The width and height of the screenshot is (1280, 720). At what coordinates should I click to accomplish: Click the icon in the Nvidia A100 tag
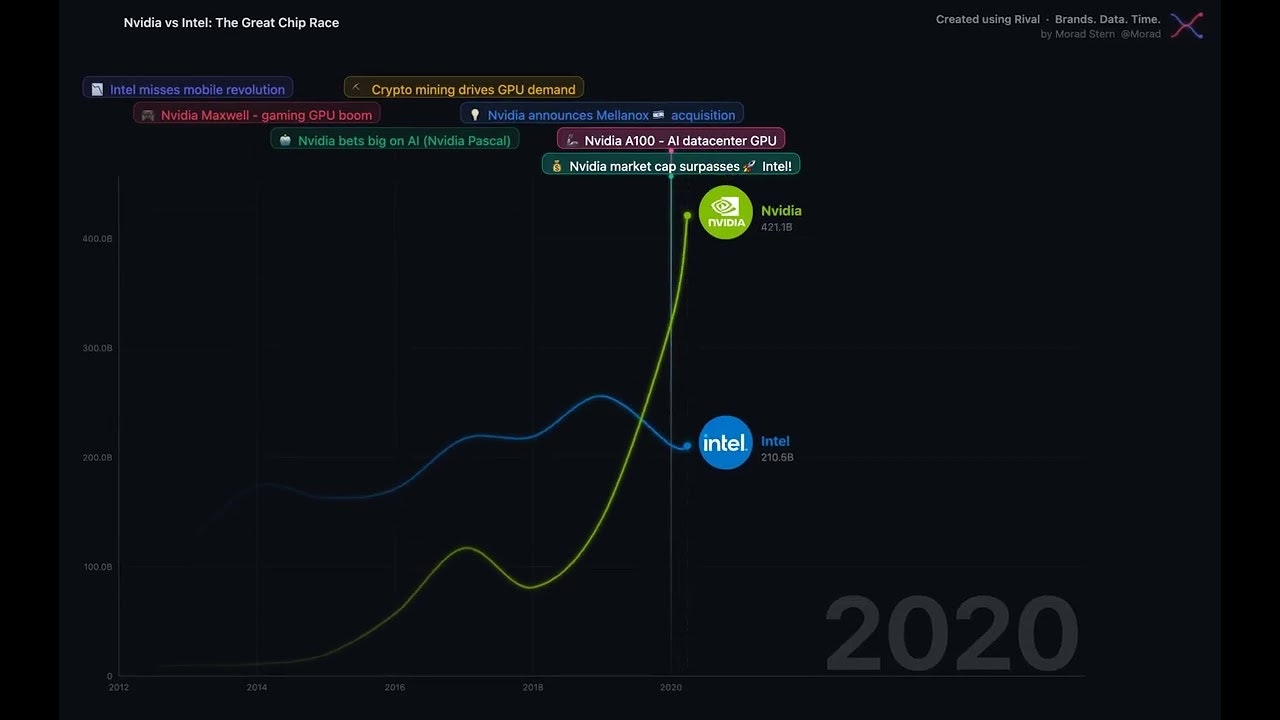pyautogui.click(x=572, y=141)
